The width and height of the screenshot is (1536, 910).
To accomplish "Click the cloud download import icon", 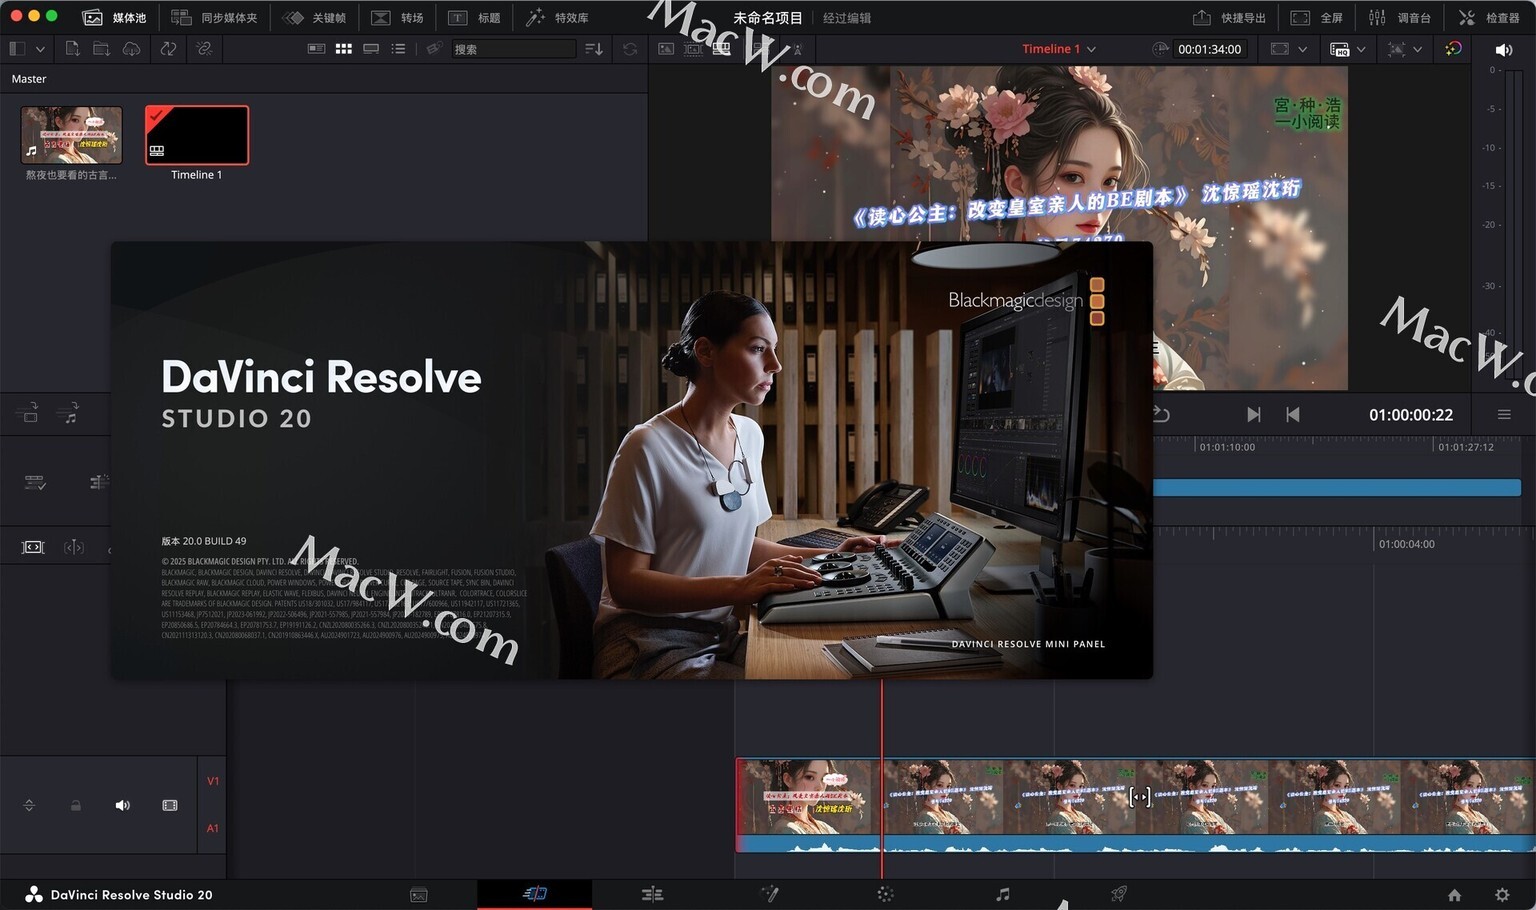I will pyautogui.click(x=132, y=48).
